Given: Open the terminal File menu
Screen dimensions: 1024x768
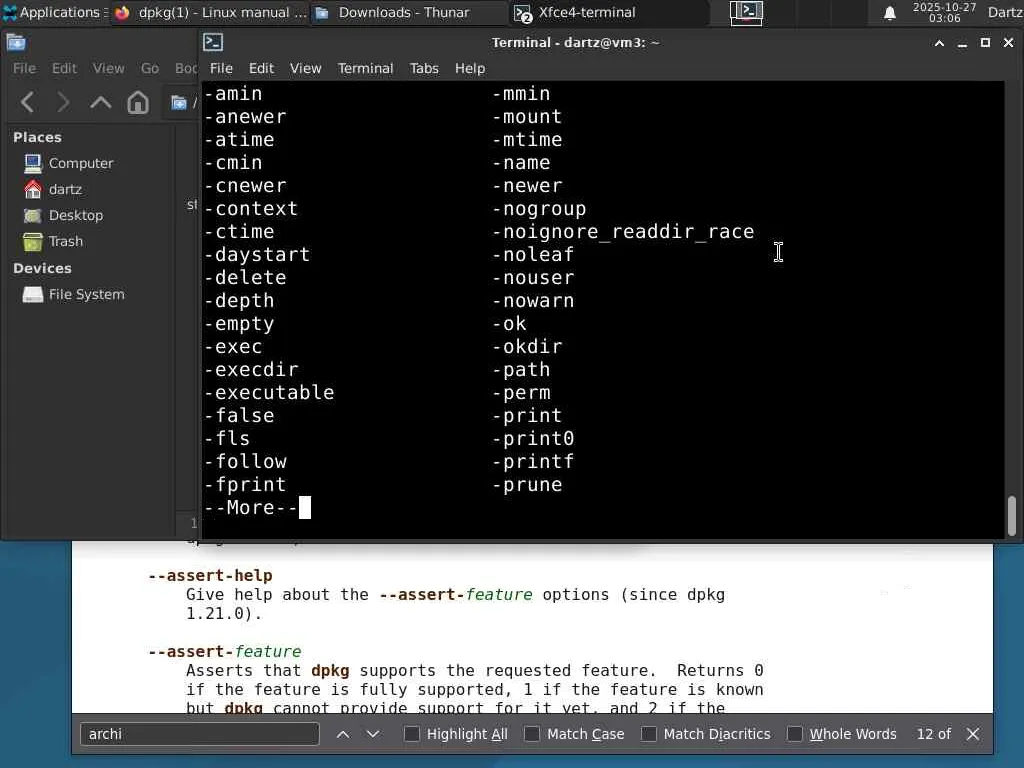Looking at the screenshot, I should pos(221,68).
